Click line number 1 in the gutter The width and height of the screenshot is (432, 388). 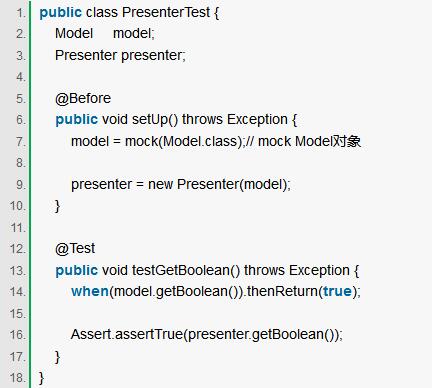click(x=21, y=13)
